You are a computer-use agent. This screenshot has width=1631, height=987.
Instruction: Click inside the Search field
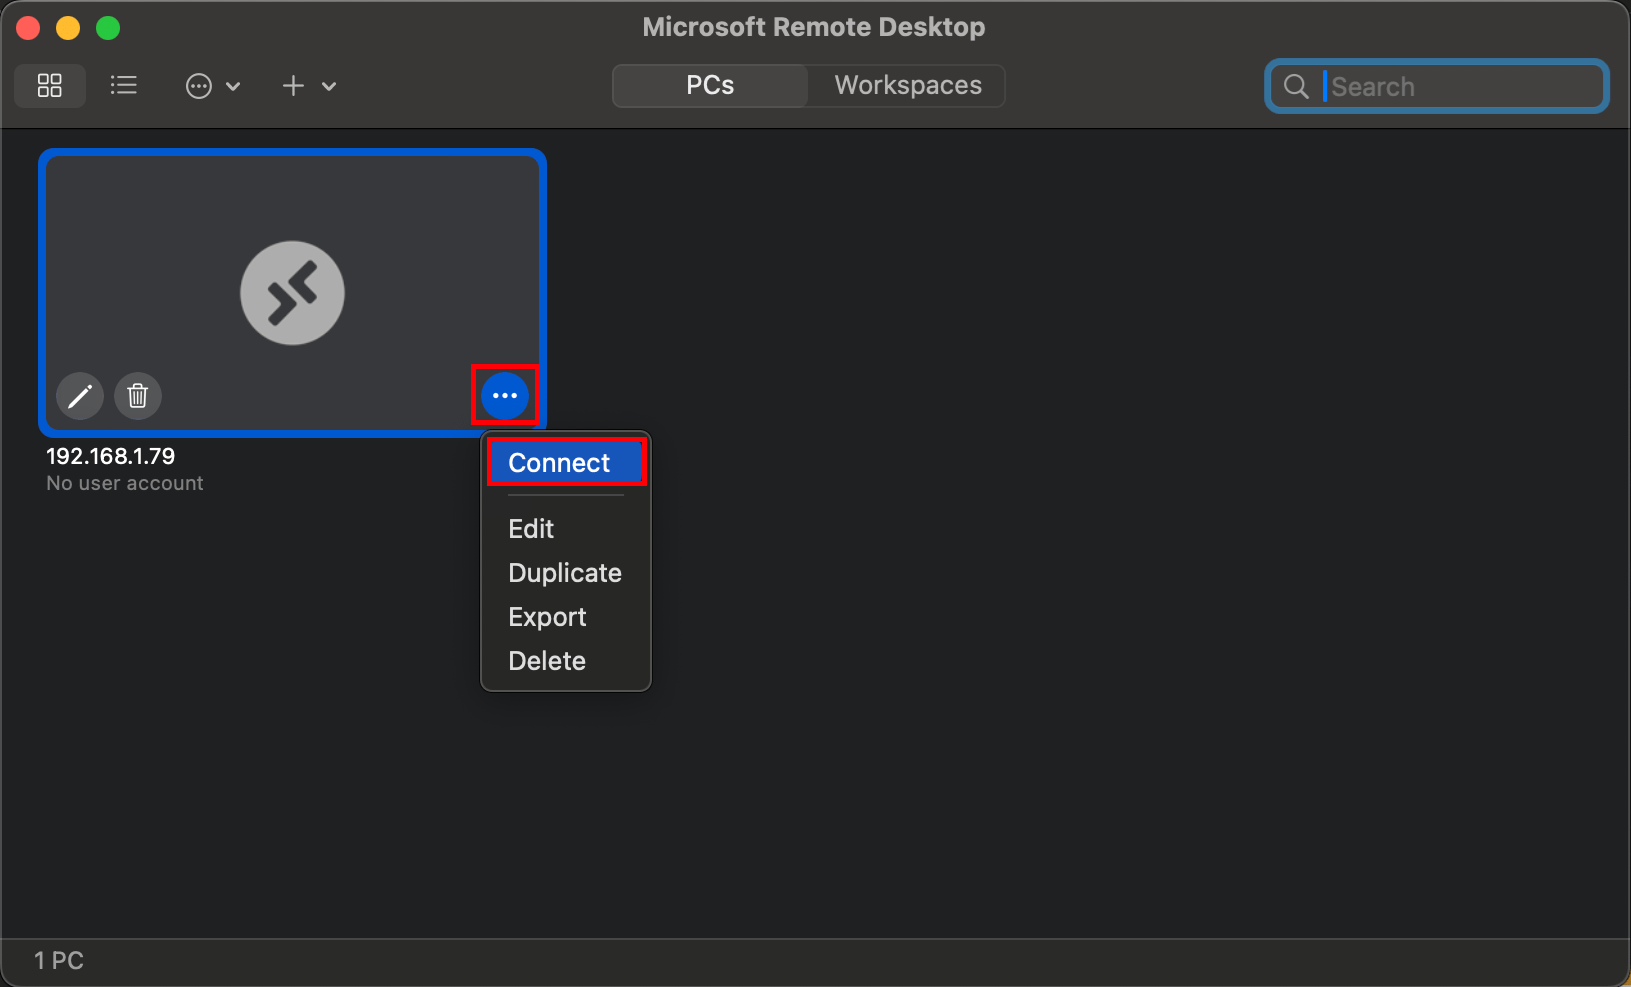(x=1440, y=86)
